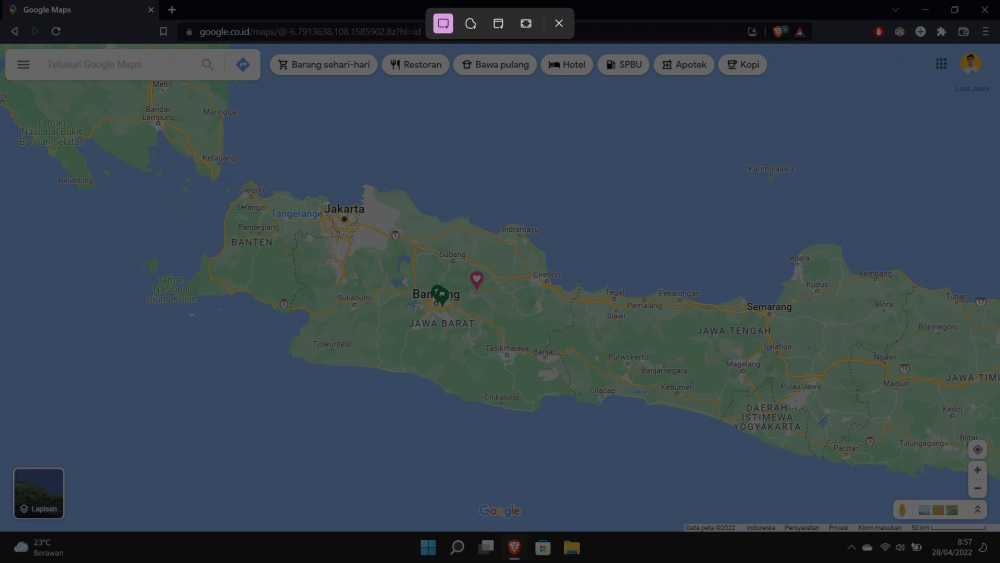Screen dimensions: 1000x563
Task: Click the directions (Rute) icon
Action: (243, 65)
